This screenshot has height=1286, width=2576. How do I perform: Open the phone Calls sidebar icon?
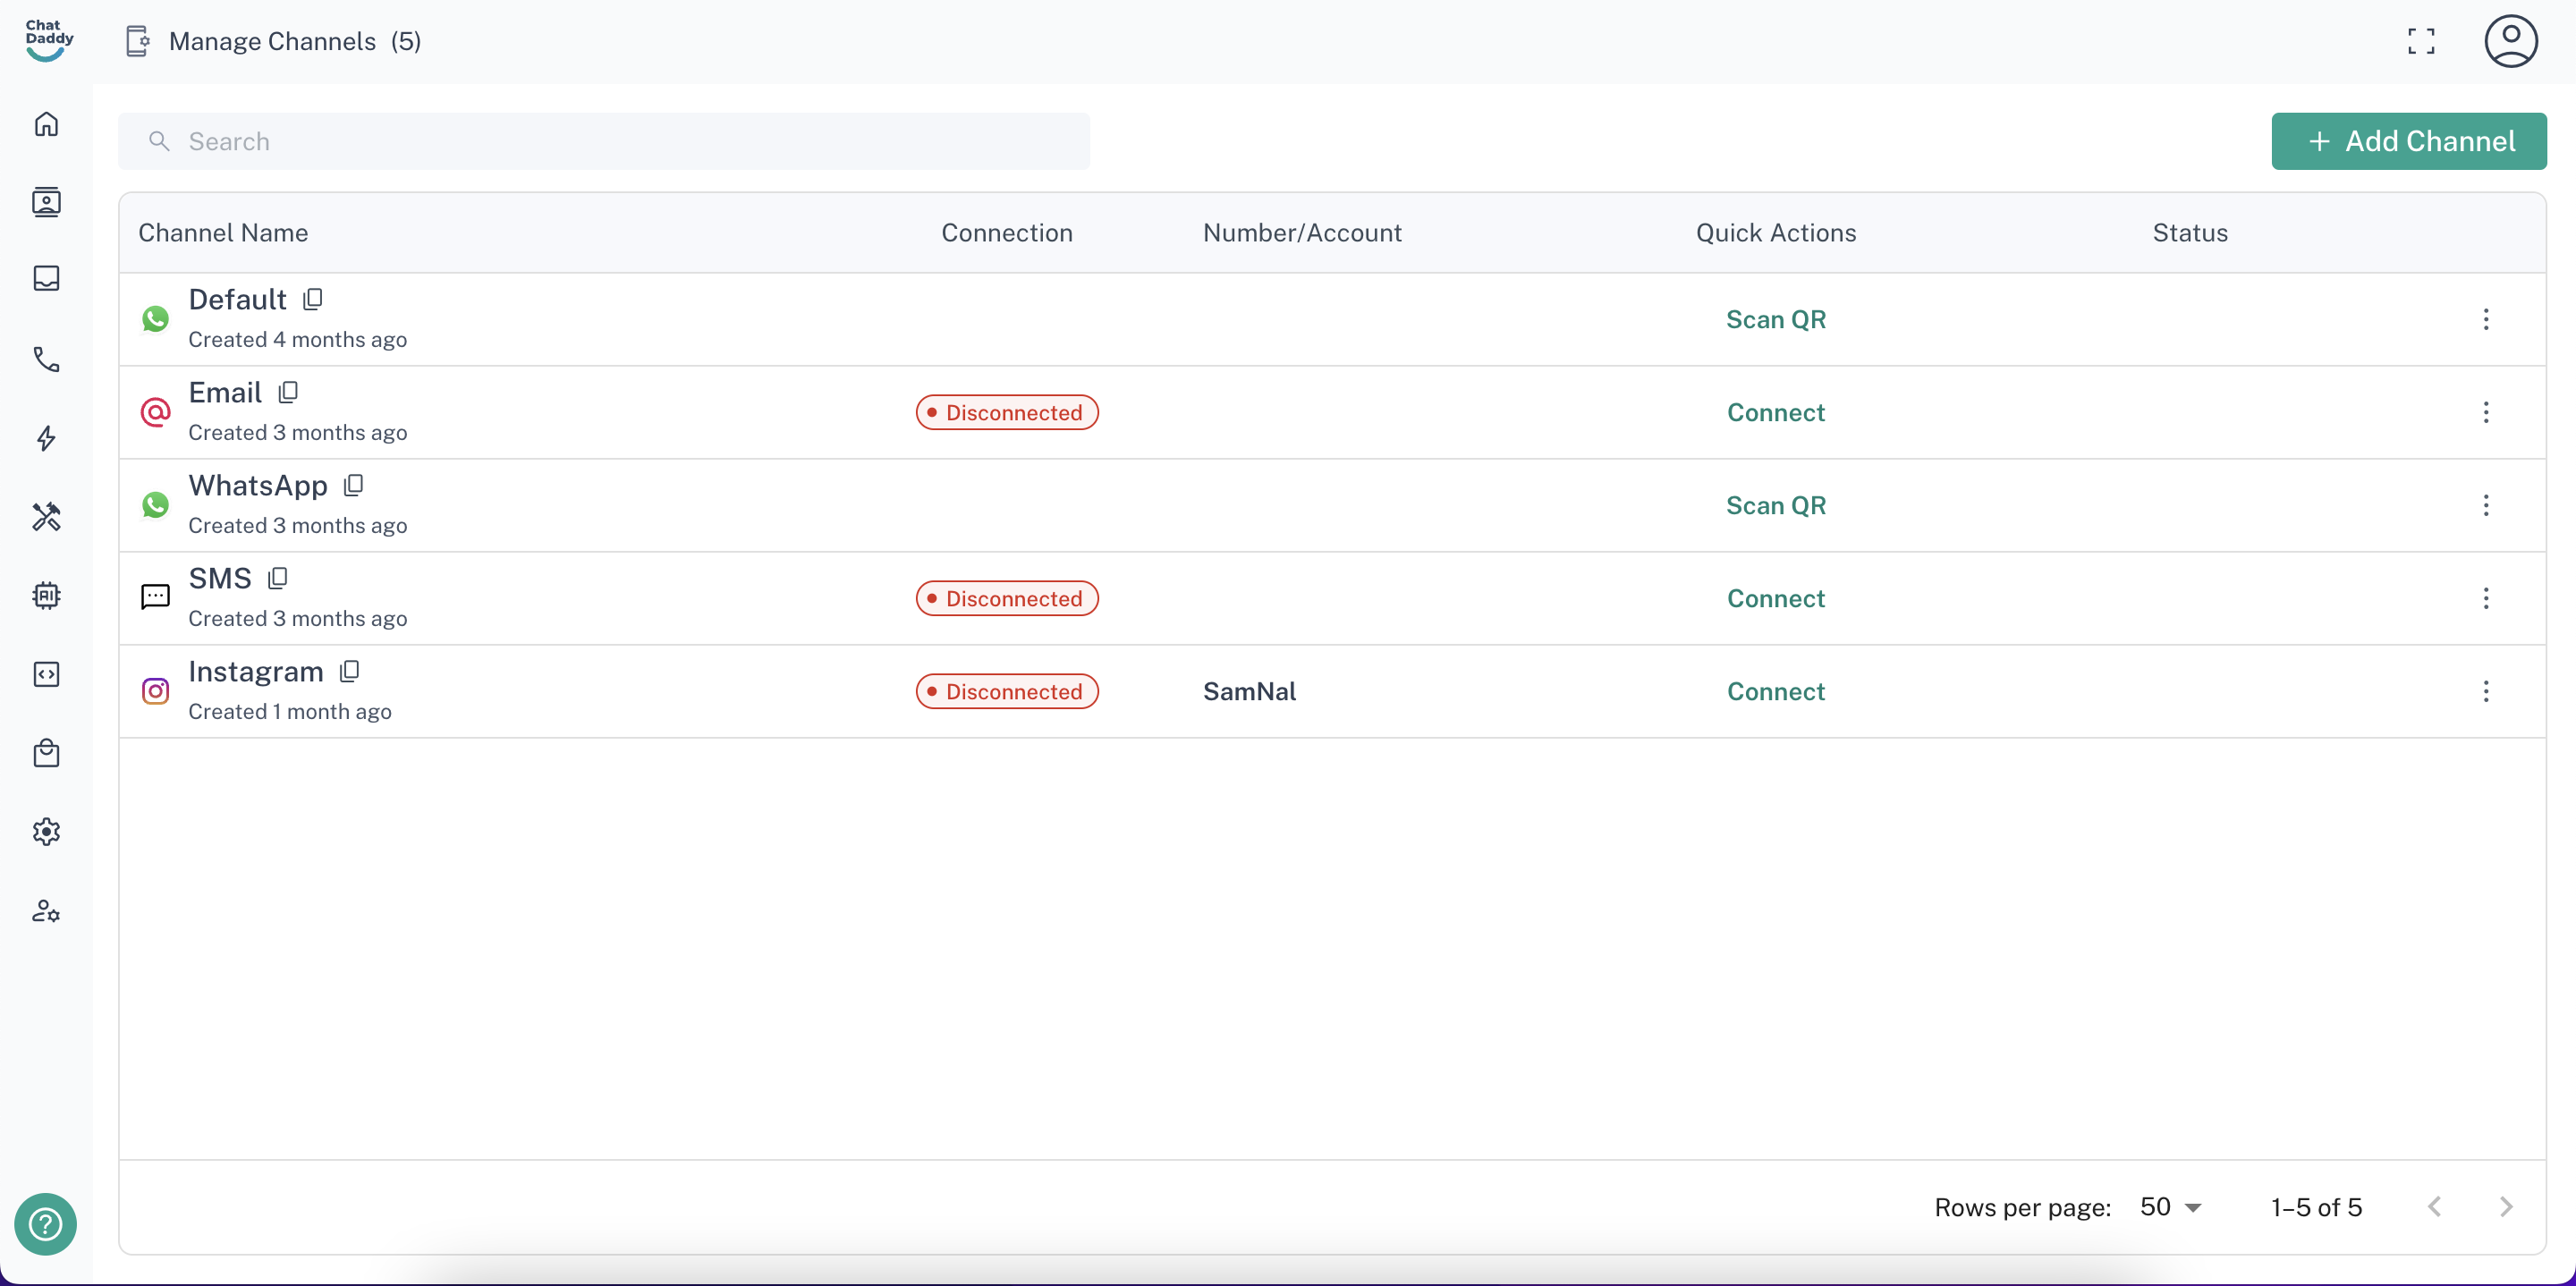pyautogui.click(x=46, y=359)
